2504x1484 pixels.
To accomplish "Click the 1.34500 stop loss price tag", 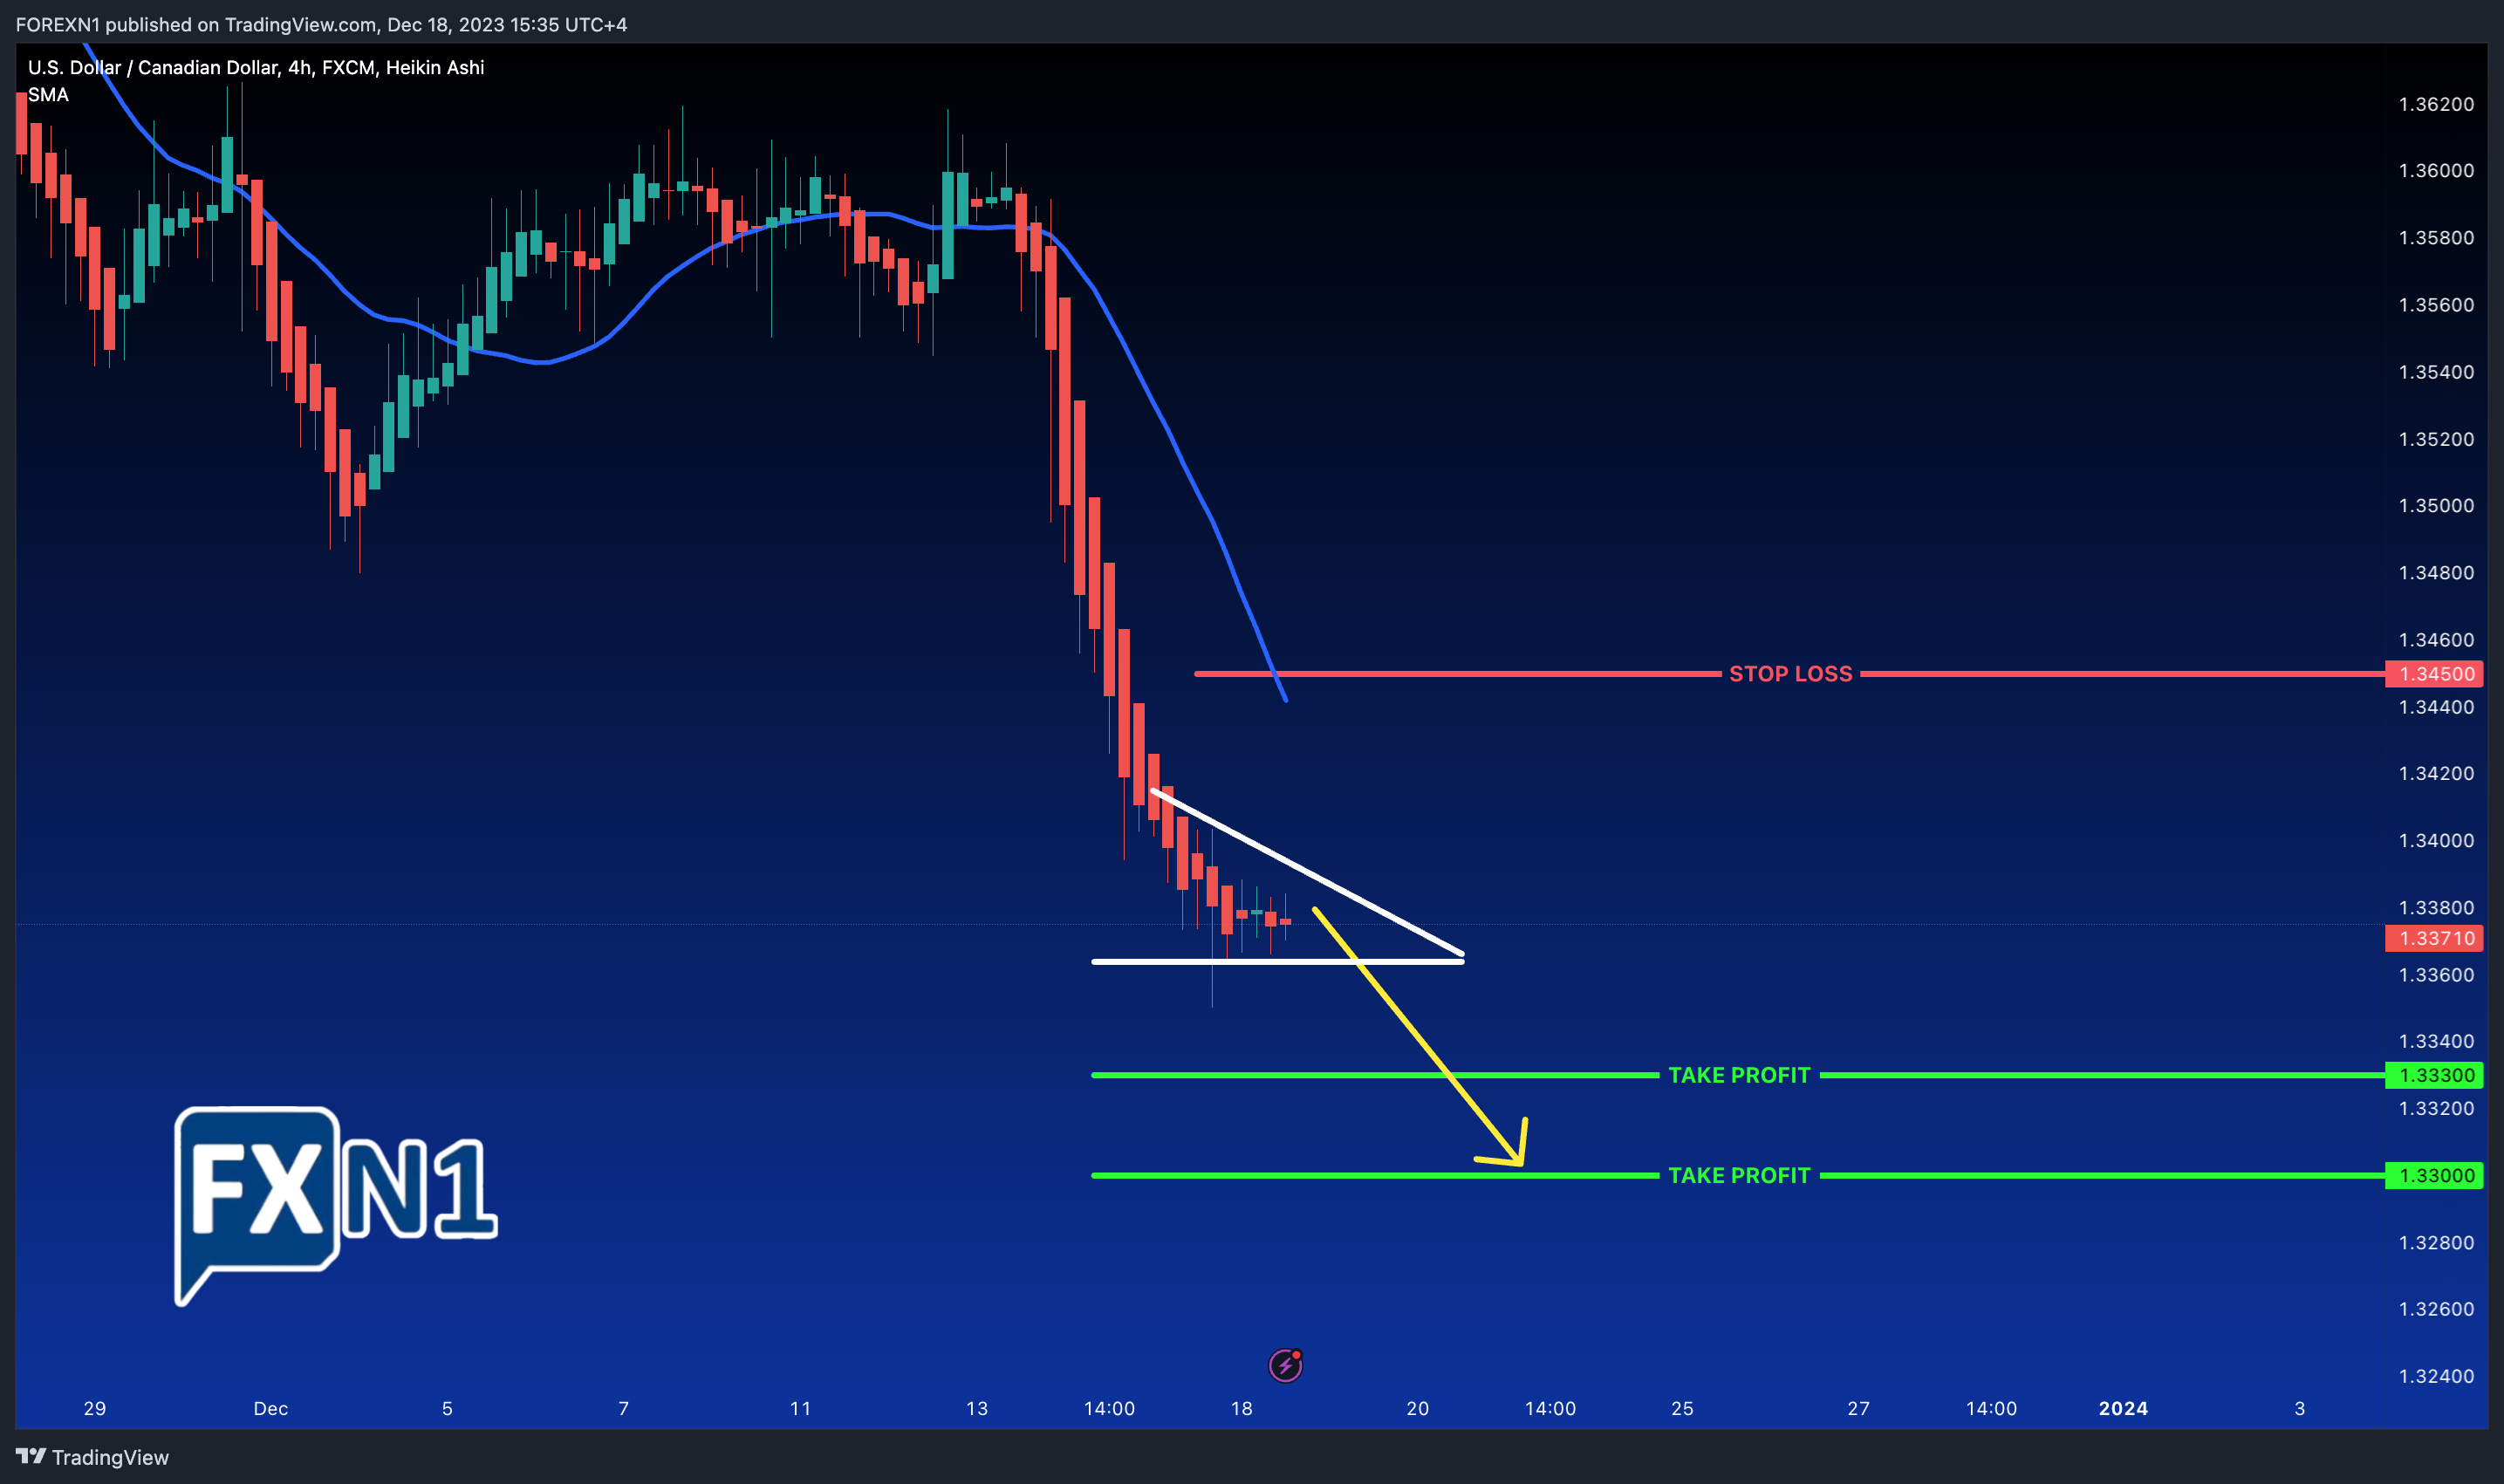I will coord(2434,674).
